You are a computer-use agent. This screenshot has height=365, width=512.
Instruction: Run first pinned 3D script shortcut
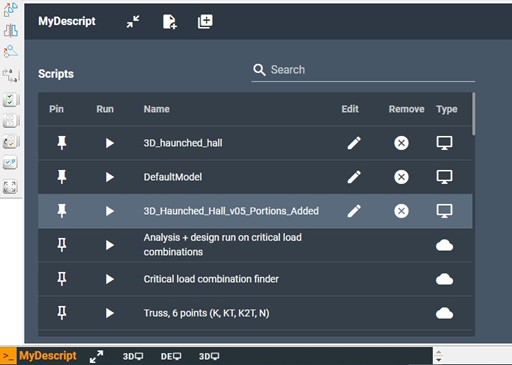[133, 356]
